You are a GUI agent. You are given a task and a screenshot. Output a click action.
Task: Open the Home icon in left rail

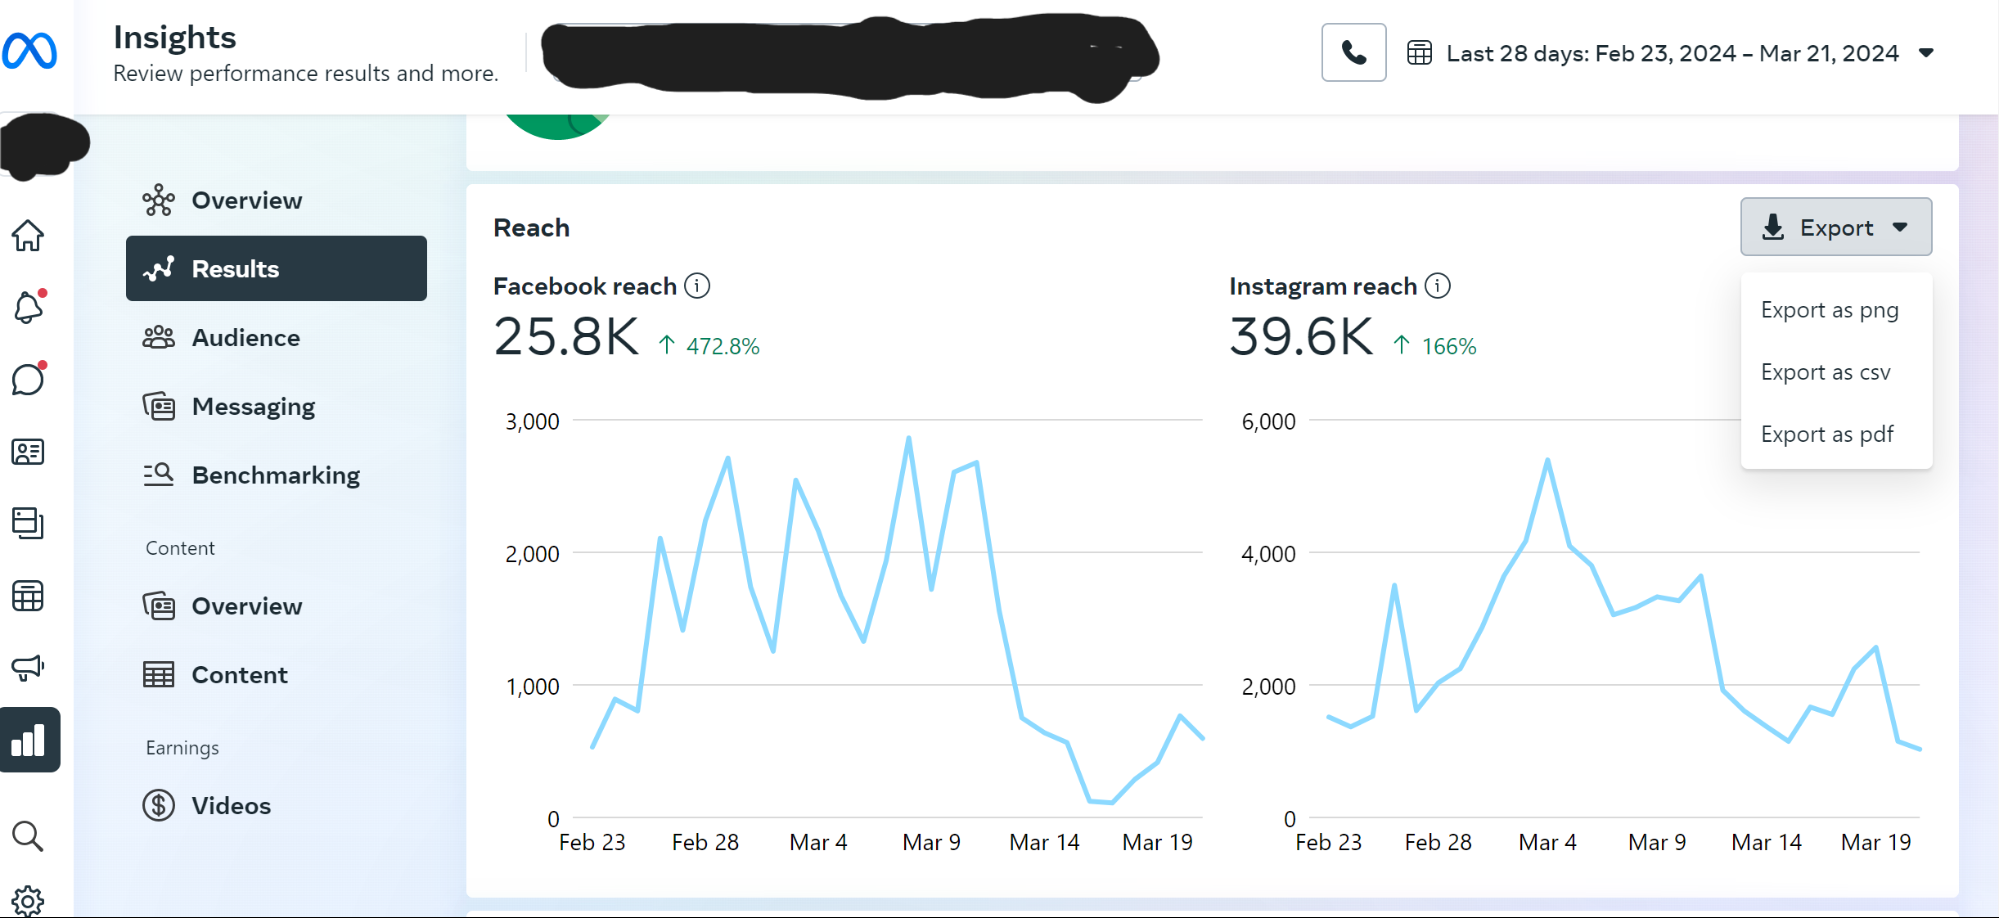click(30, 235)
